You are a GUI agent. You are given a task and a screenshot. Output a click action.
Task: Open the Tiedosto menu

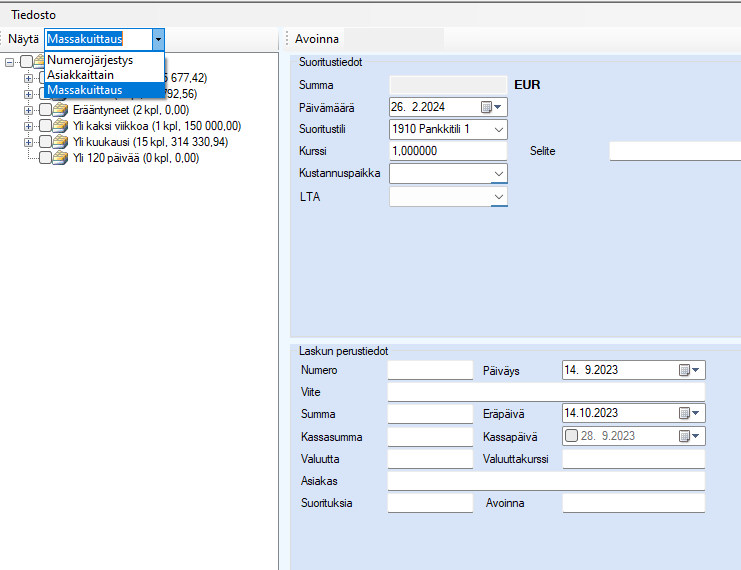[x=33, y=16]
